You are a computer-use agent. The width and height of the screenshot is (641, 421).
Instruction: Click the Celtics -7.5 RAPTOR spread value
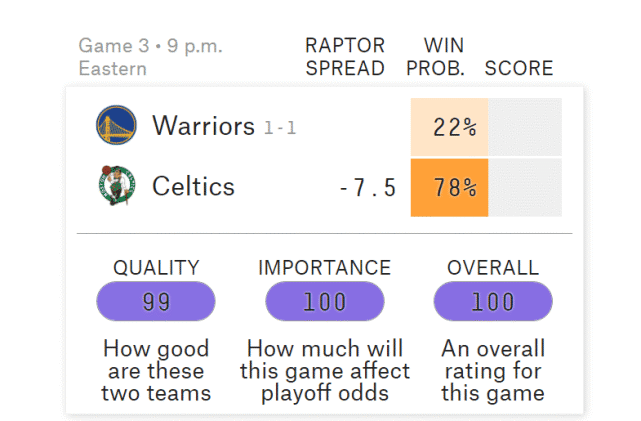(368, 188)
